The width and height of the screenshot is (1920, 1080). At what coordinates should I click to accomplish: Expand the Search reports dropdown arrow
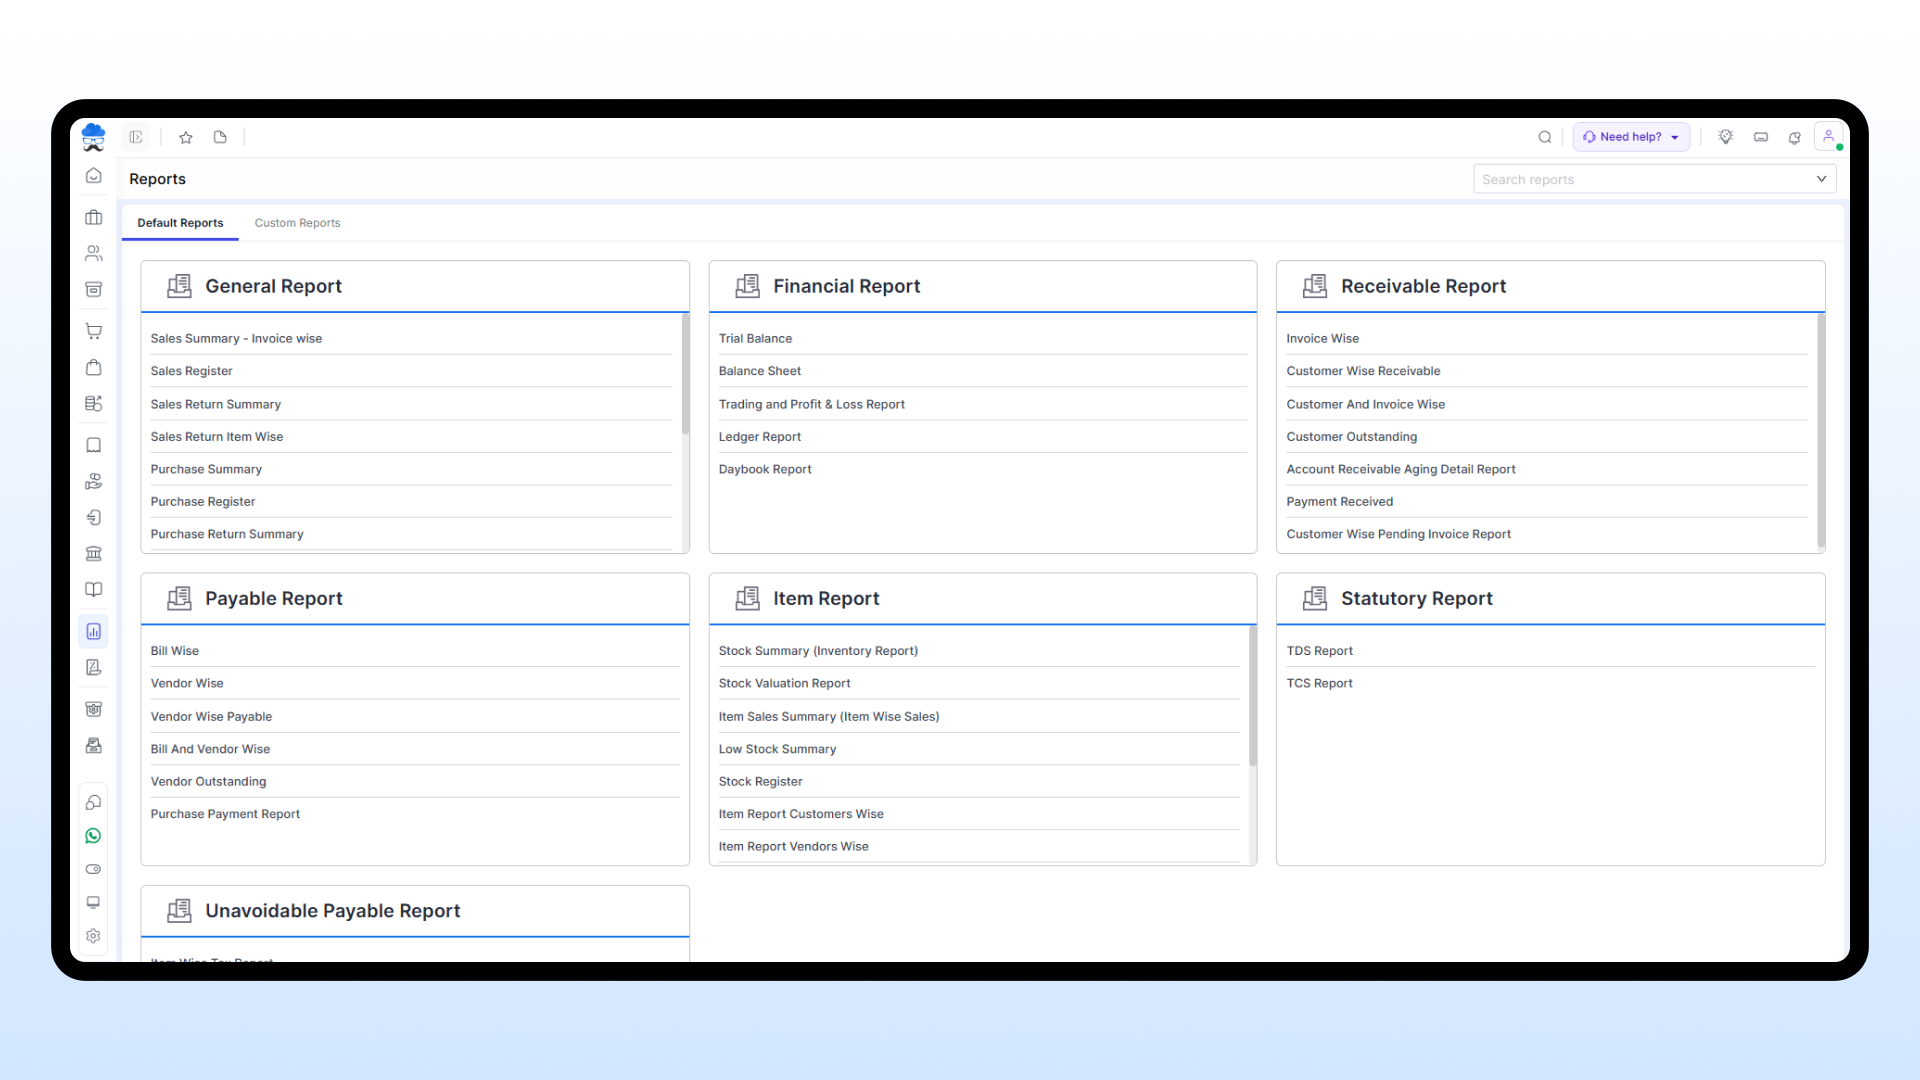point(1821,178)
